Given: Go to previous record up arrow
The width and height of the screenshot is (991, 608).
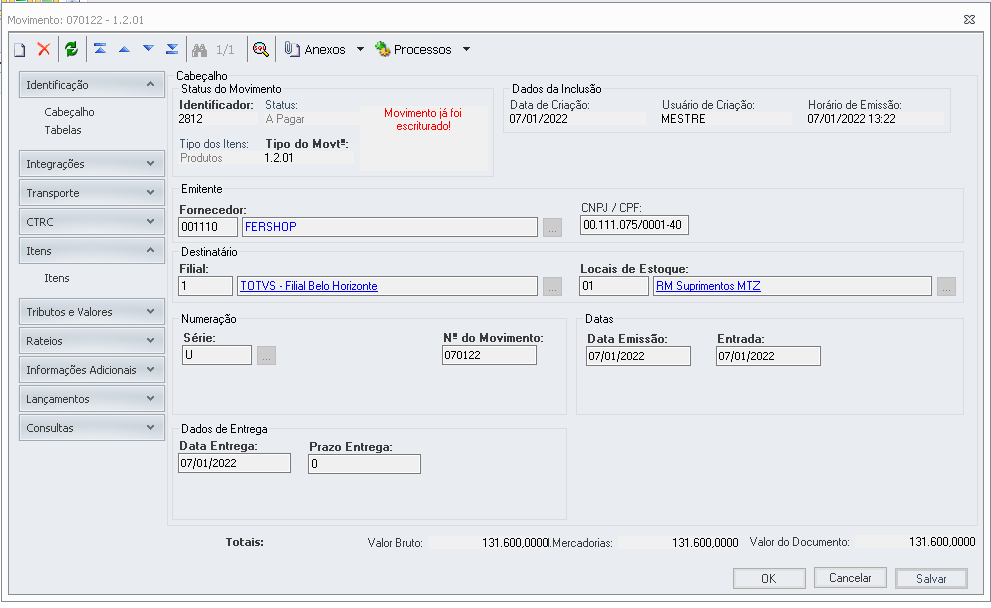Looking at the screenshot, I should point(125,49).
